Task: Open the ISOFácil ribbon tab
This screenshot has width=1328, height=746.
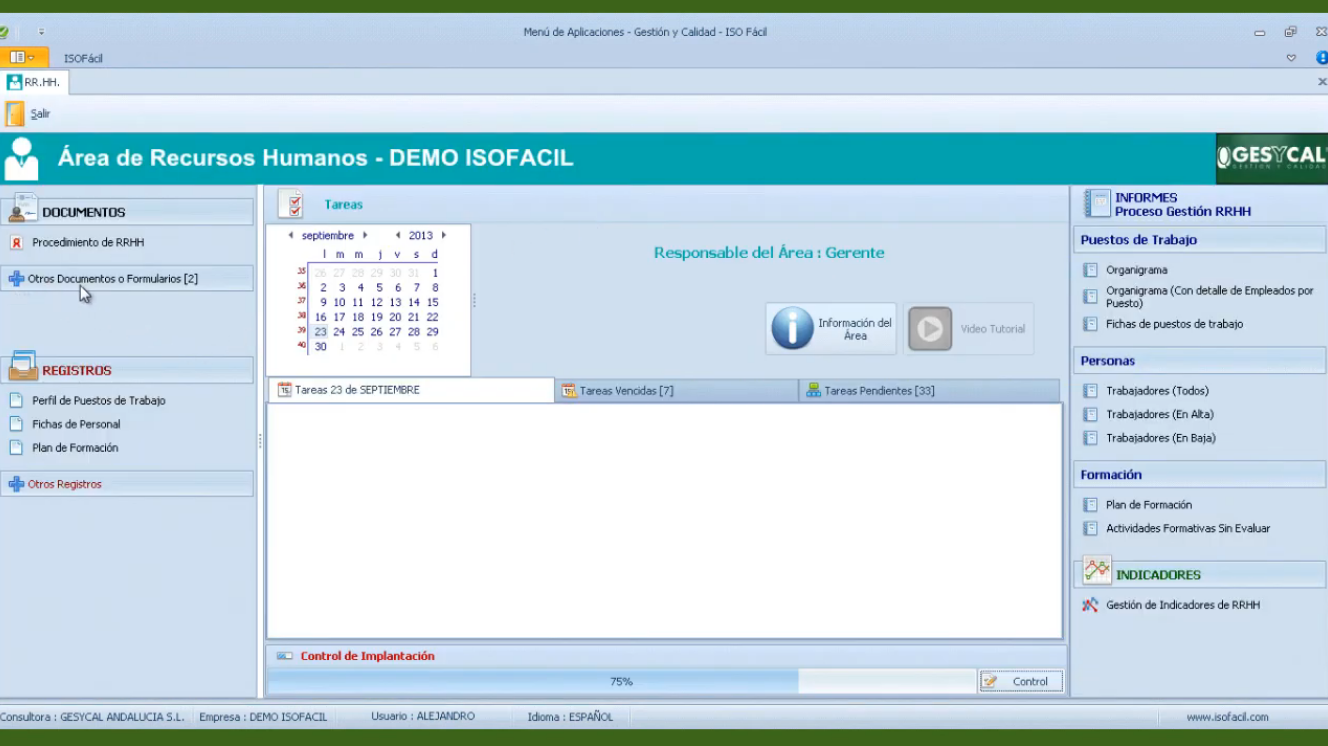Action: [83, 58]
